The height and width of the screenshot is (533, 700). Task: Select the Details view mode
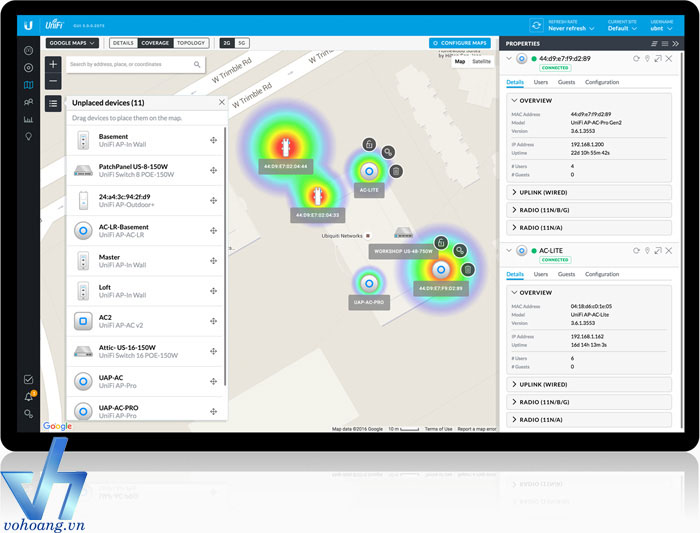pos(123,43)
